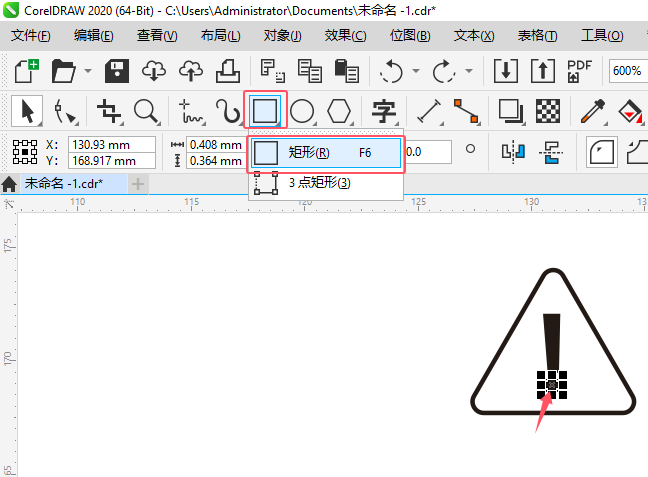Save the document with floppy icon
Viewport: 648px width, 477px height.
point(117,71)
